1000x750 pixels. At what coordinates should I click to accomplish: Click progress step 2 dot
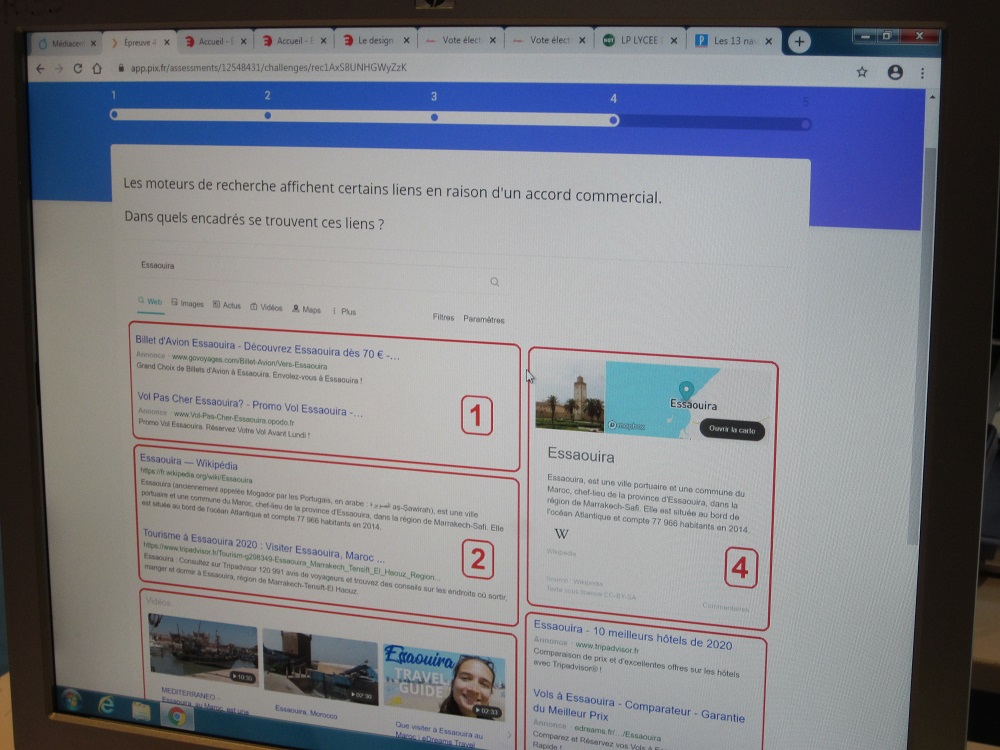point(268,115)
